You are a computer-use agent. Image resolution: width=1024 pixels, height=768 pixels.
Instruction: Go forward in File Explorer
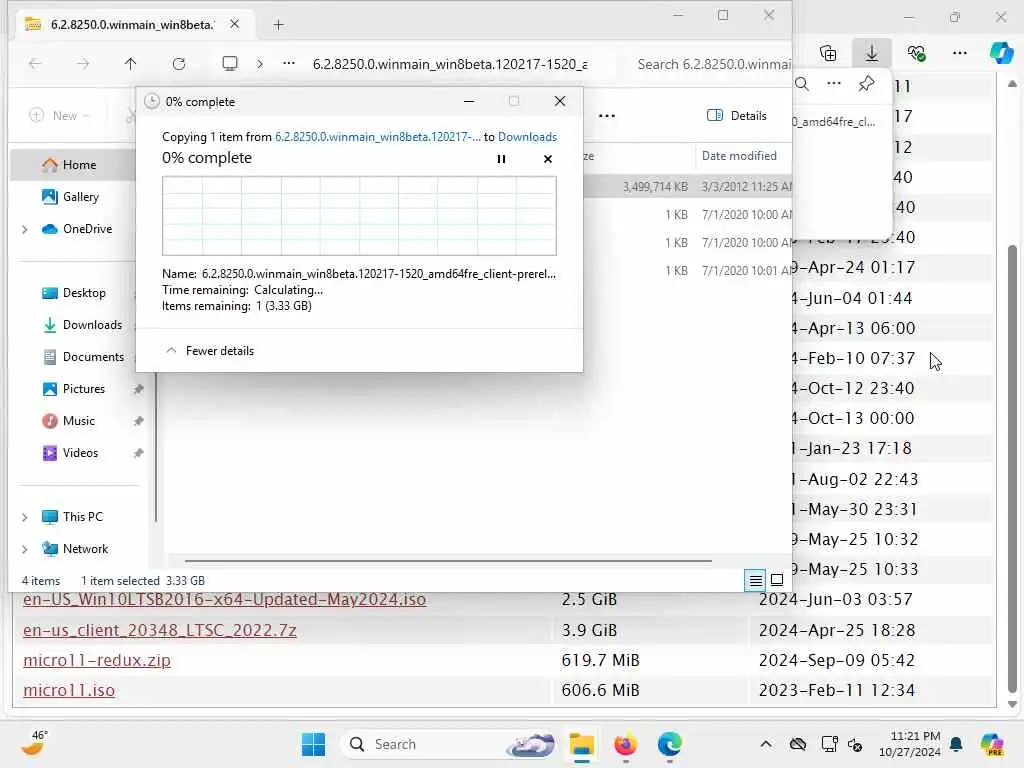83,63
